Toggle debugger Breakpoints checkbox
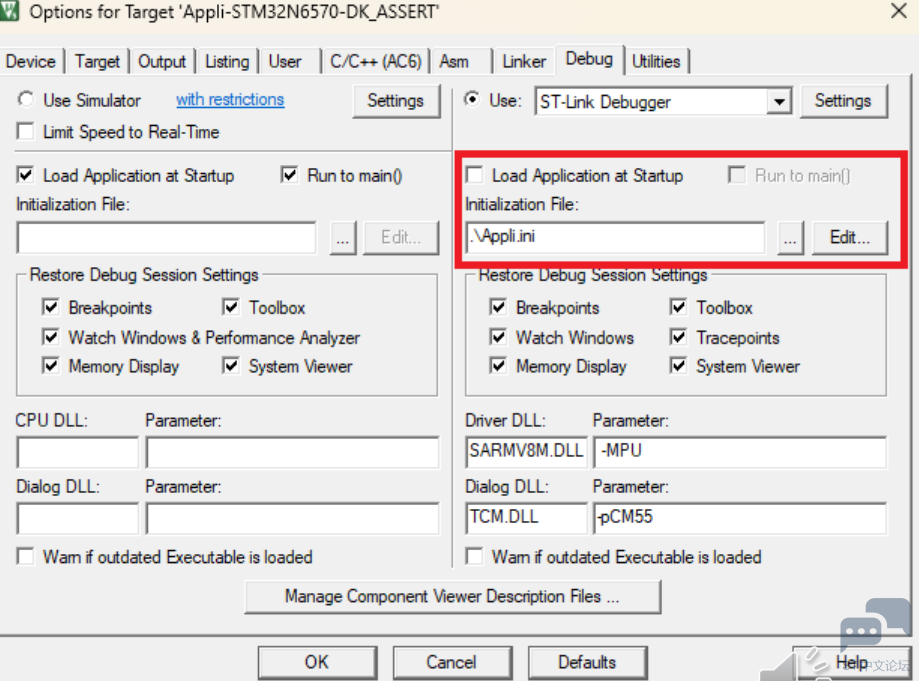The height and width of the screenshot is (681, 919). point(498,307)
